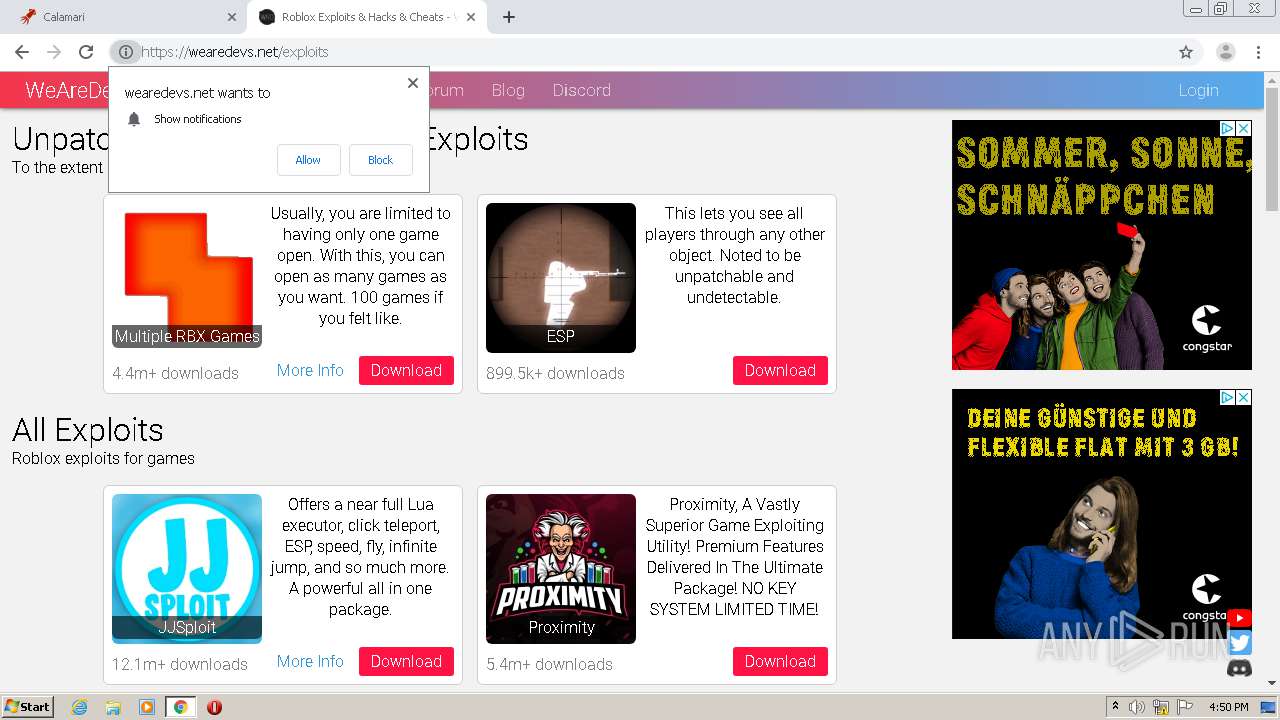View site information icon in address bar
Screen dimensions: 1280x720
(x=126, y=52)
